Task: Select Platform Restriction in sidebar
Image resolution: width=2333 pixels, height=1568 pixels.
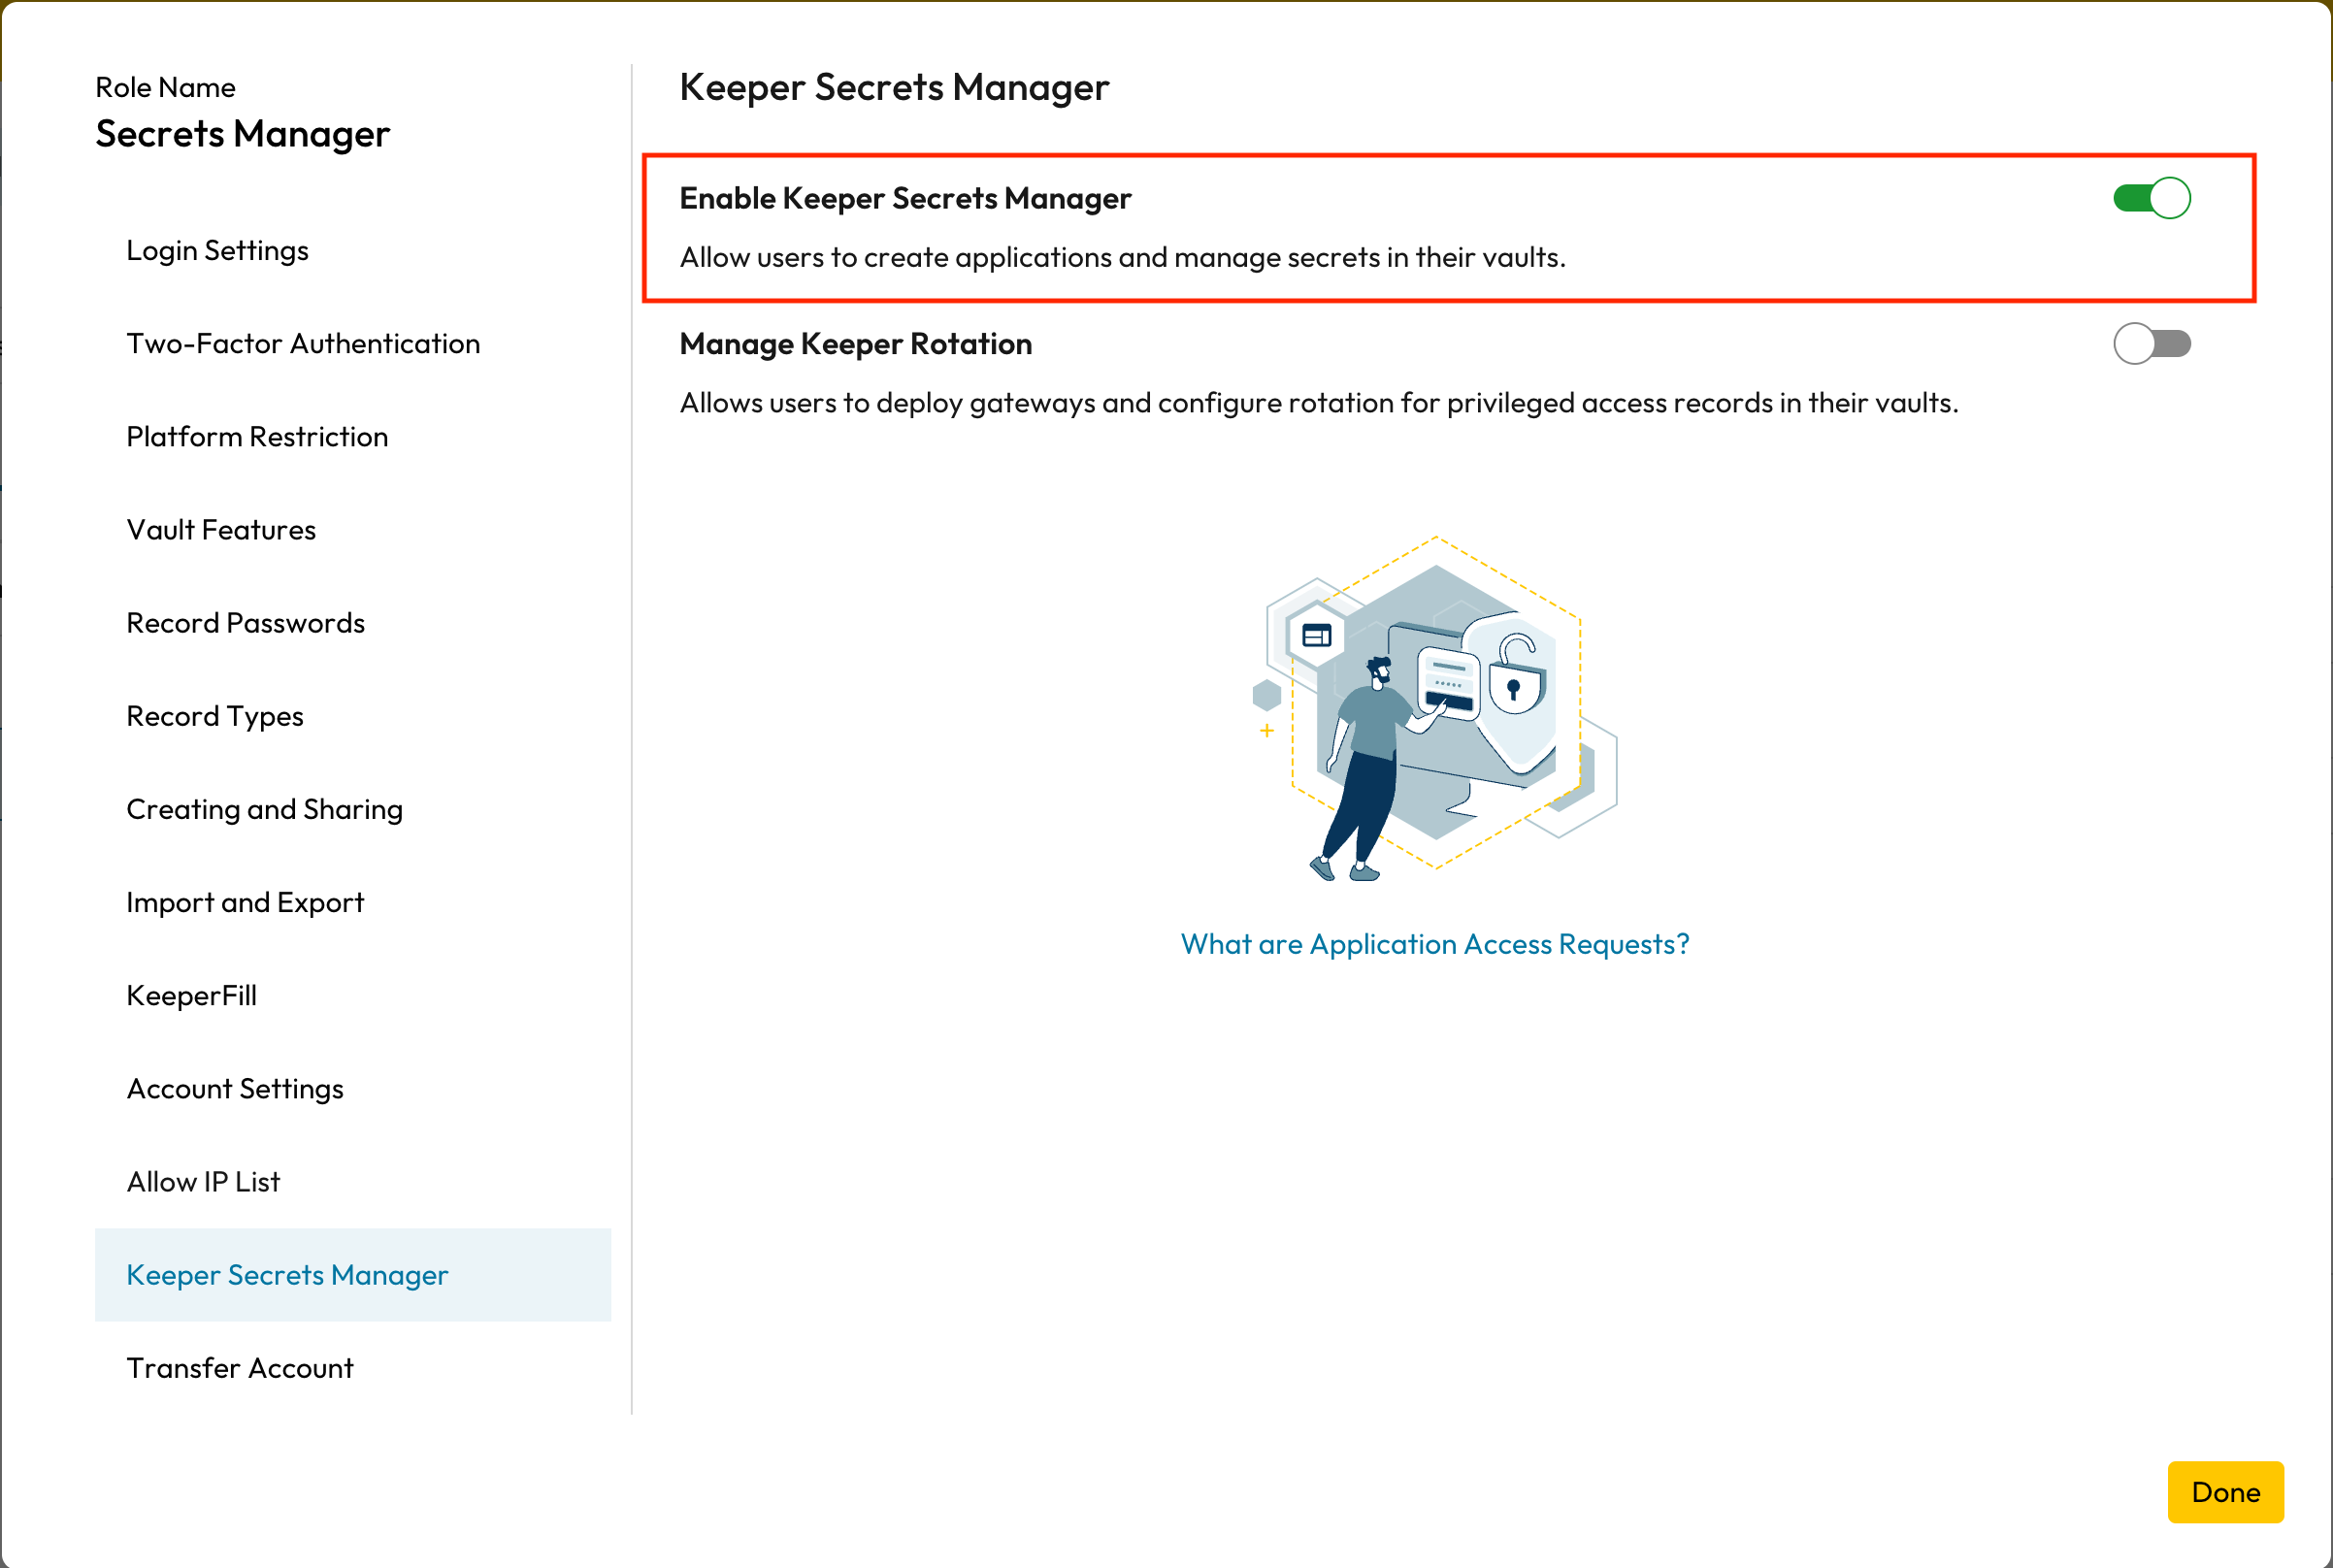Action: [257, 436]
